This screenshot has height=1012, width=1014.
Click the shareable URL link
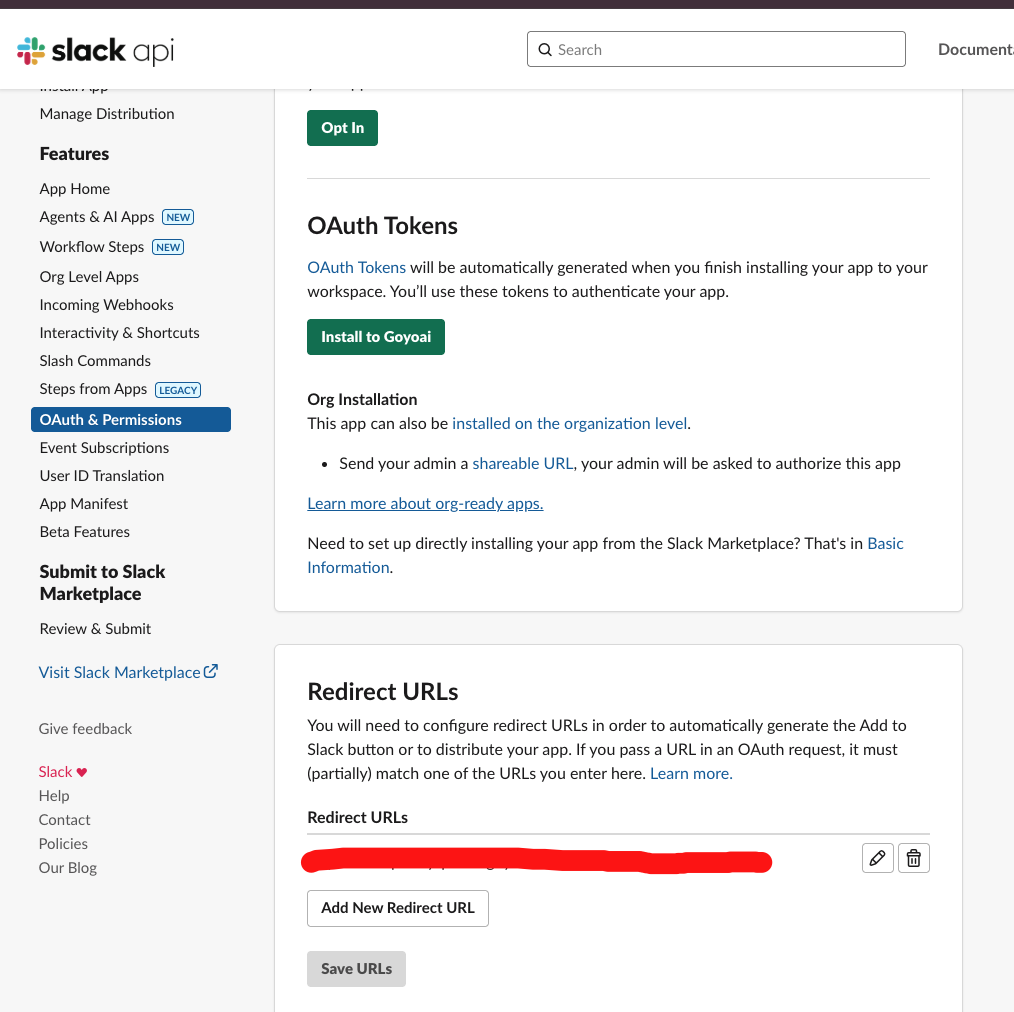(x=523, y=464)
